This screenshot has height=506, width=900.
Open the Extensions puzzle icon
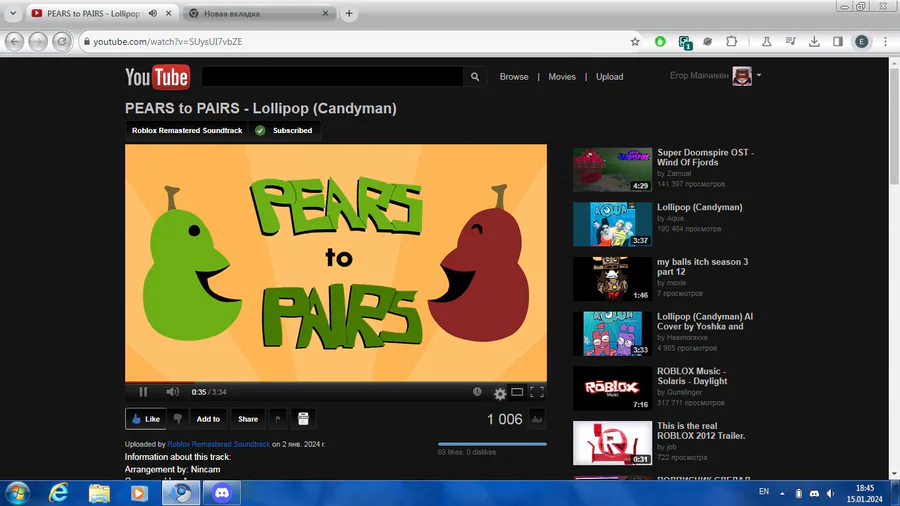(731, 41)
